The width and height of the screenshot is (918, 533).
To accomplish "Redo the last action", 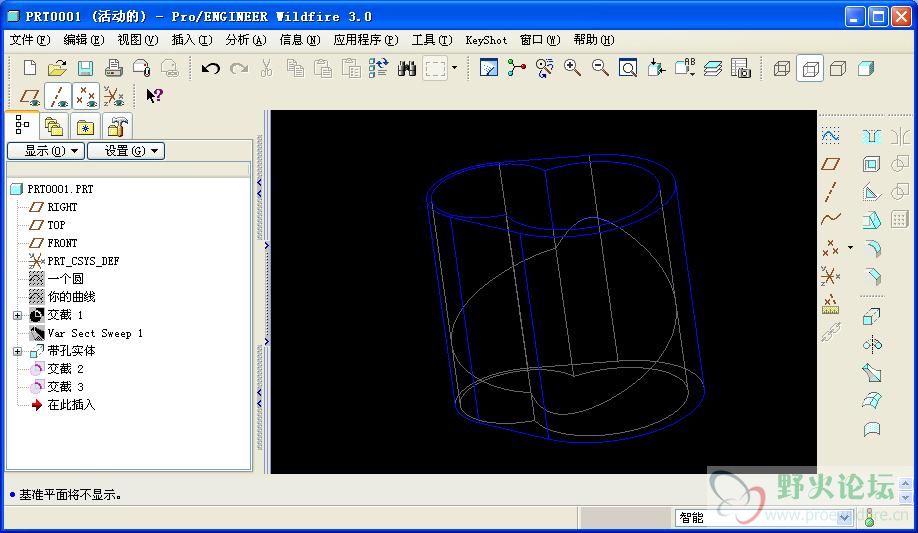I will pos(239,69).
